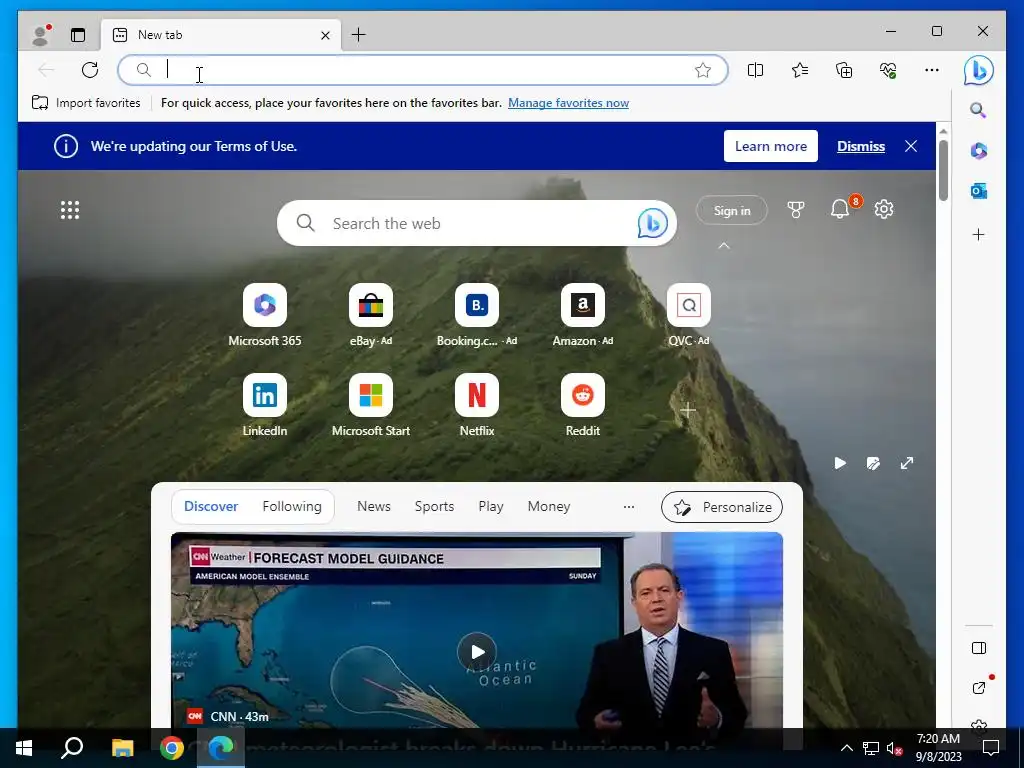
Task: Open the Favorites list icon
Action: click(800, 70)
